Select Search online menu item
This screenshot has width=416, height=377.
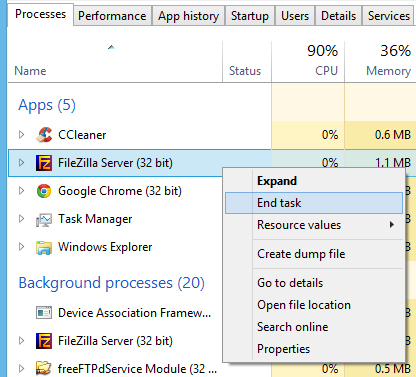tap(314, 327)
